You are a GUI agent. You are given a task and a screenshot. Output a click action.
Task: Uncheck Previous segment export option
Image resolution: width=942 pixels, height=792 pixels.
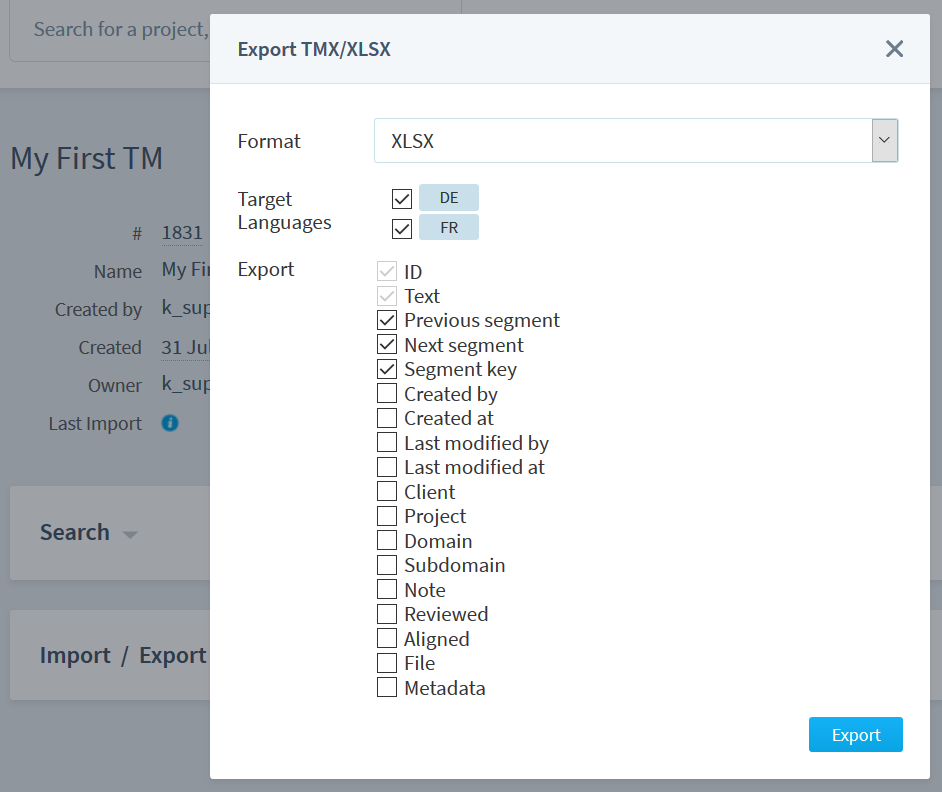[x=387, y=320]
